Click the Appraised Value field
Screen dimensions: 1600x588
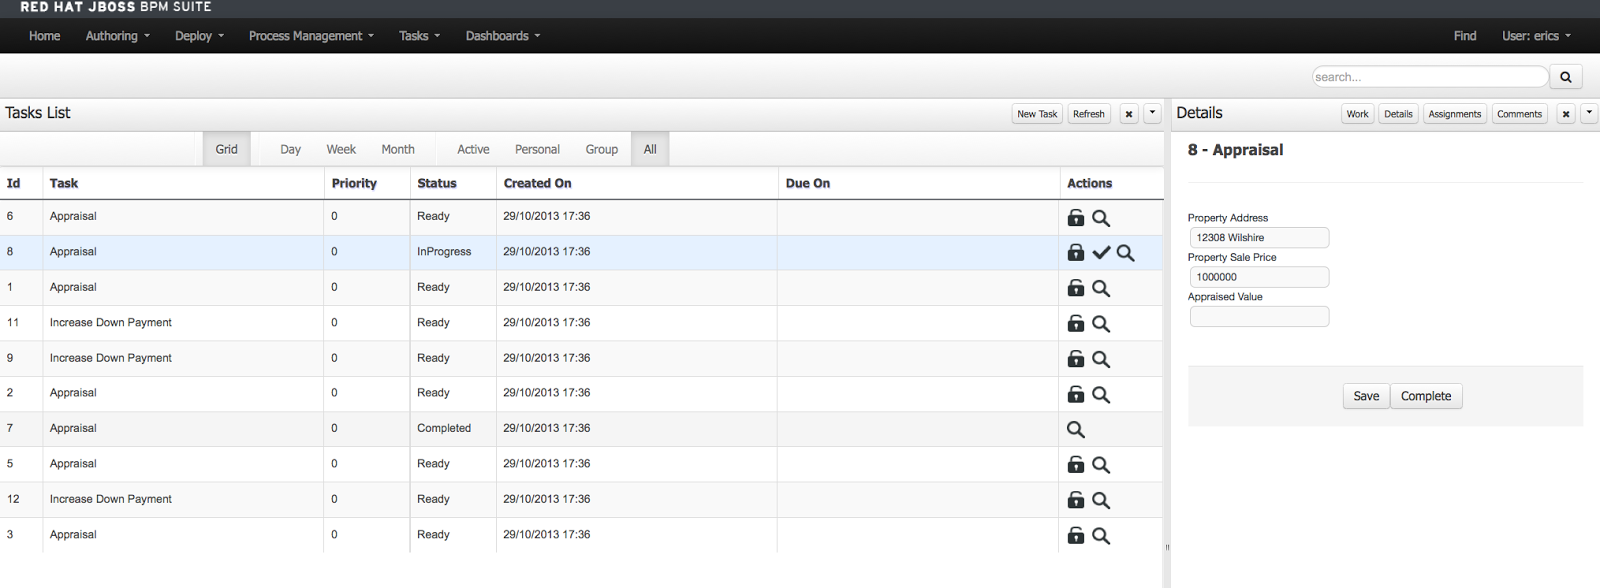(1259, 316)
